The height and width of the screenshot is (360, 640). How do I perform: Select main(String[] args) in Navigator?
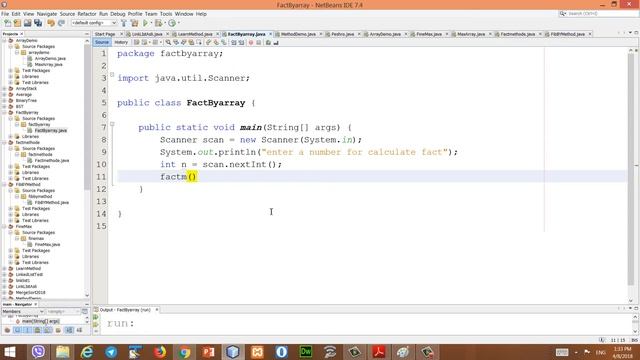(40, 322)
